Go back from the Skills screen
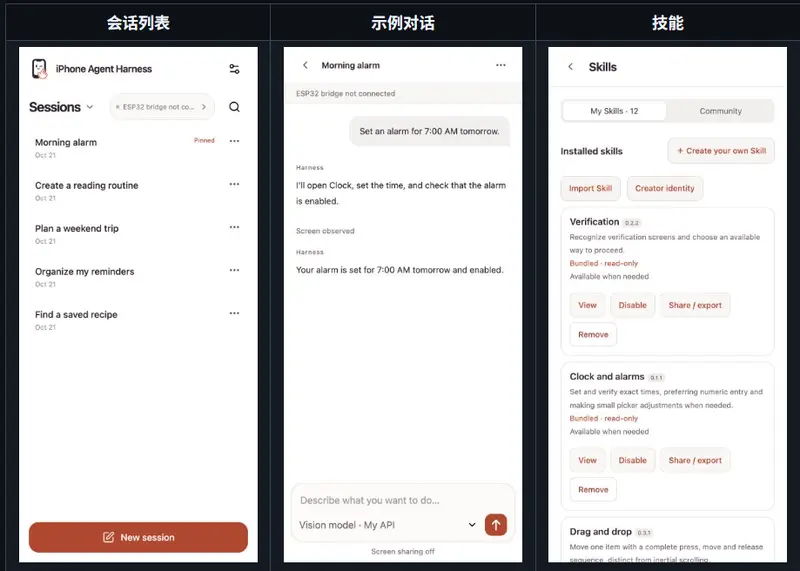This screenshot has width=800, height=571. (570, 67)
